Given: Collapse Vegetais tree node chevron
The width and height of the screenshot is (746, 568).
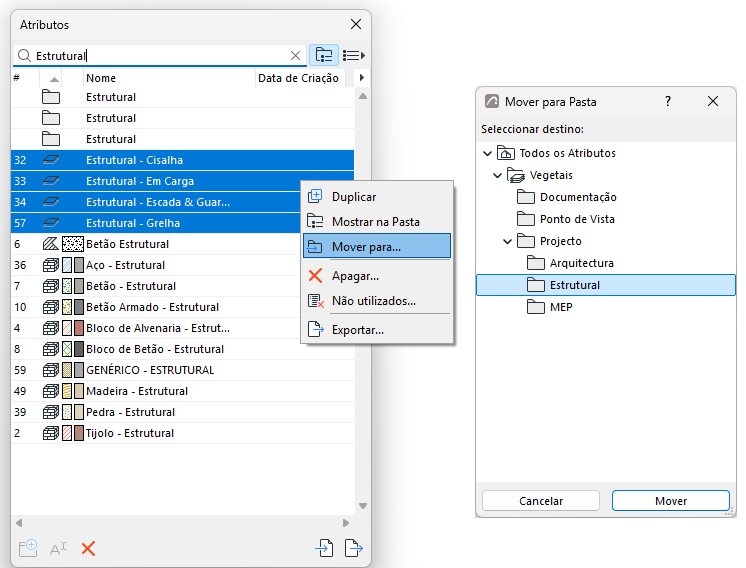Looking at the screenshot, I should tap(497, 176).
